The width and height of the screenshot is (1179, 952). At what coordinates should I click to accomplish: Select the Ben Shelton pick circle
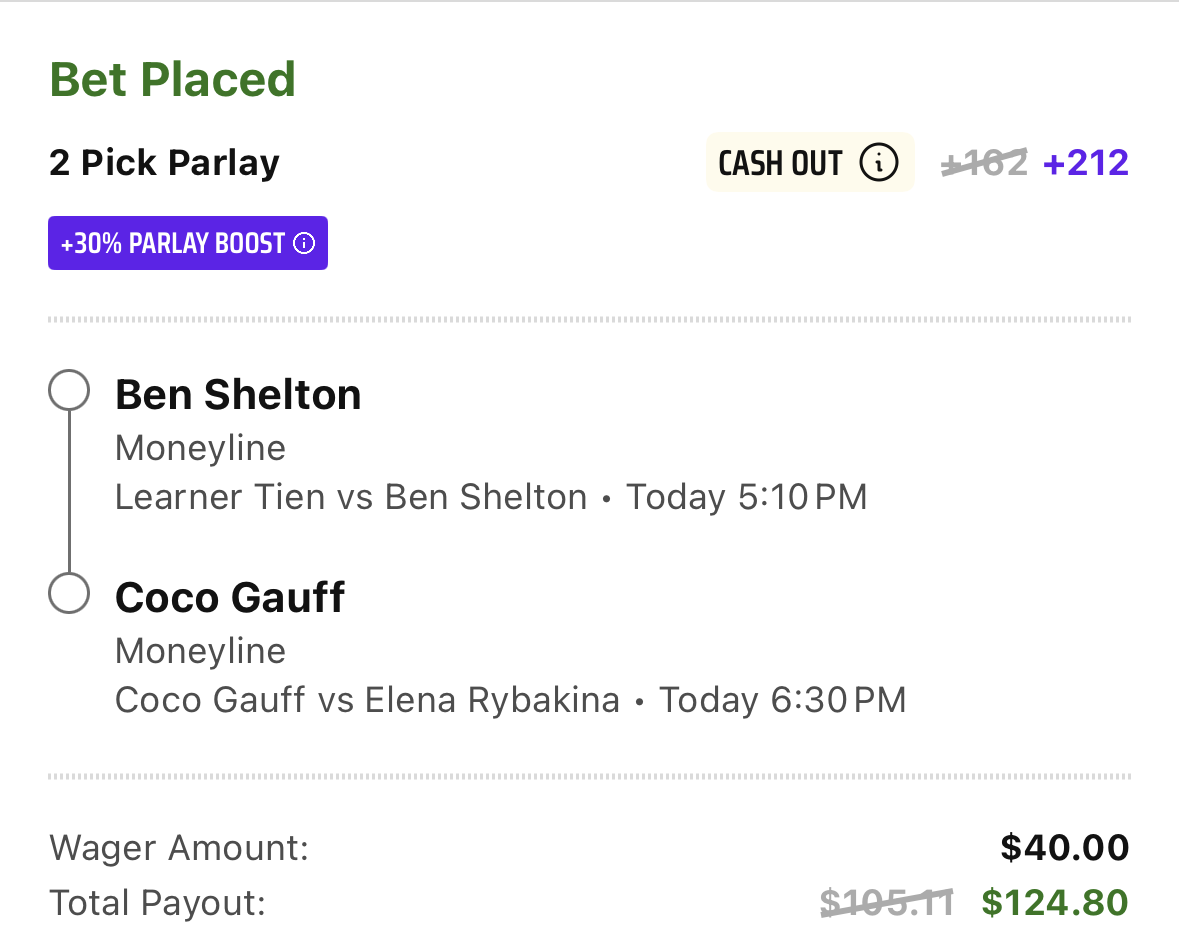click(69, 390)
